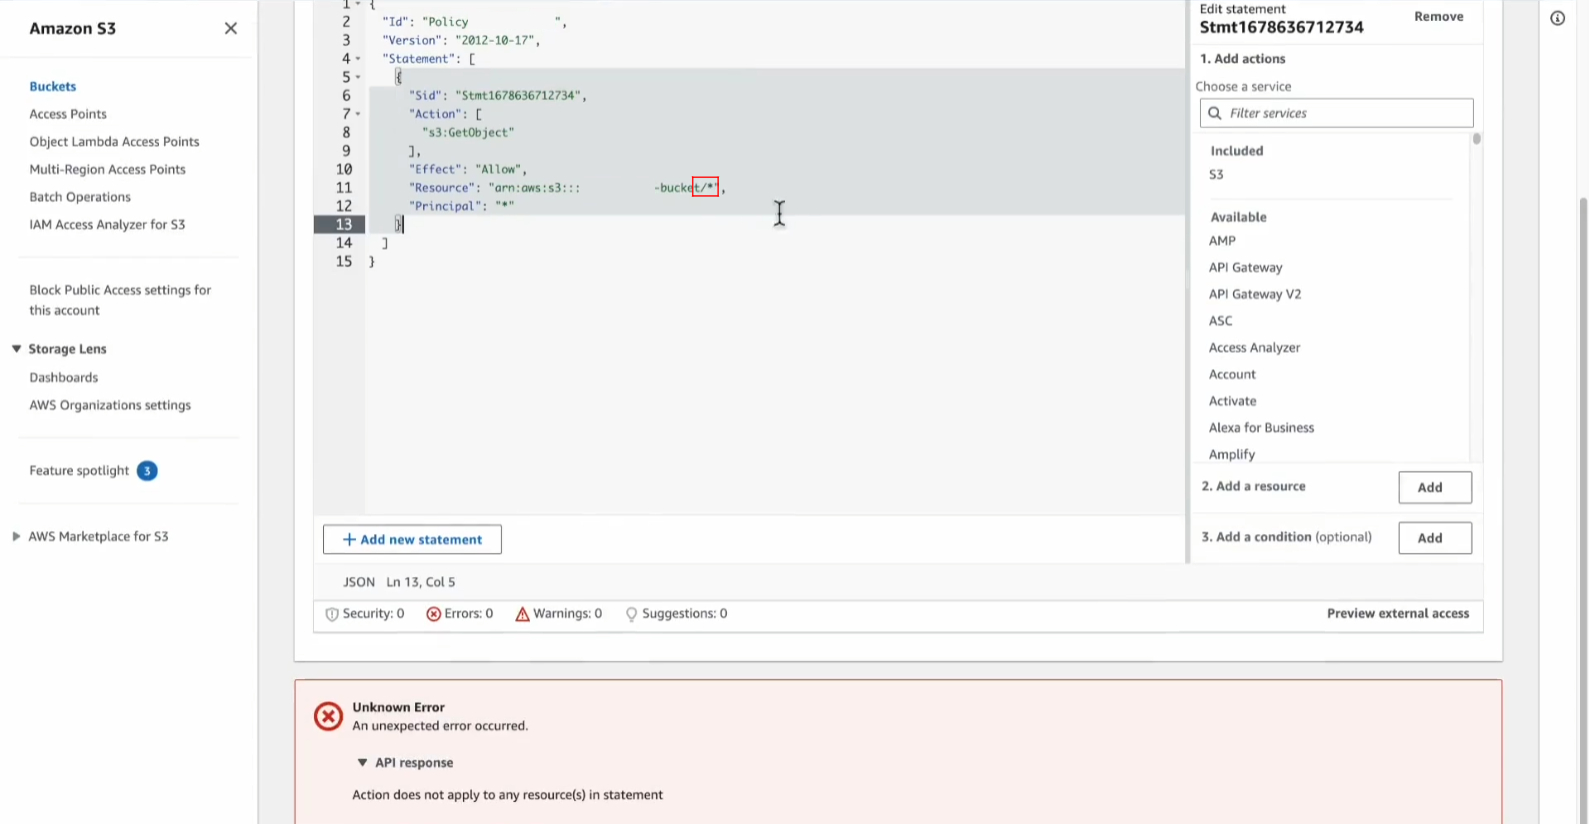1589x824 pixels.
Task: Select Account service
Action: pyautogui.click(x=1232, y=374)
